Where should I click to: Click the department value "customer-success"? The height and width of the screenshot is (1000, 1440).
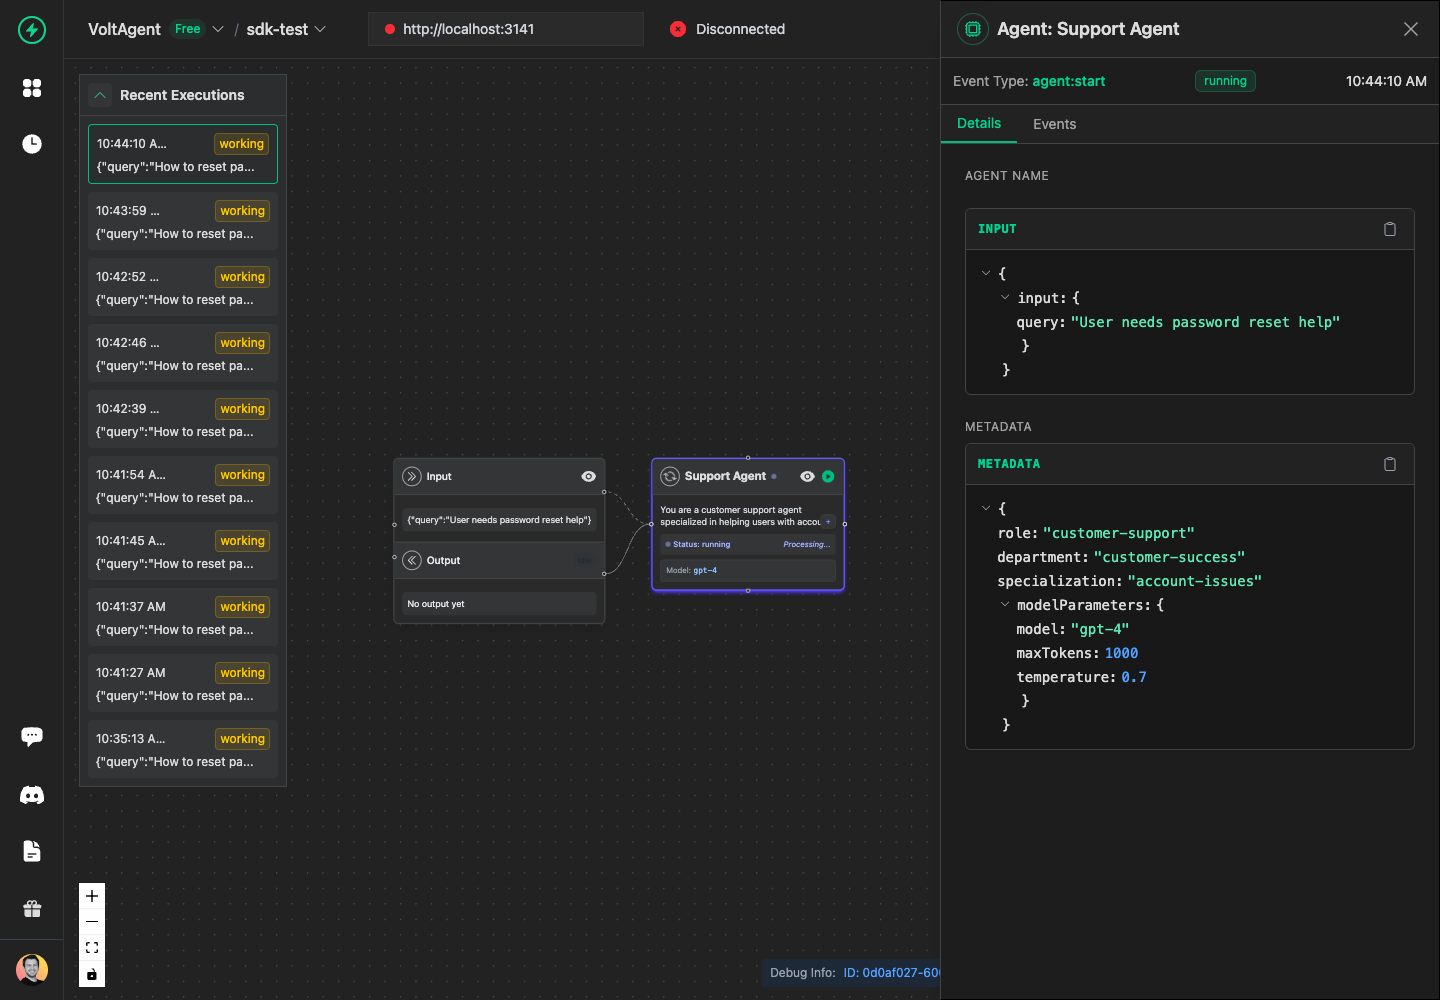pyautogui.click(x=1169, y=557)
